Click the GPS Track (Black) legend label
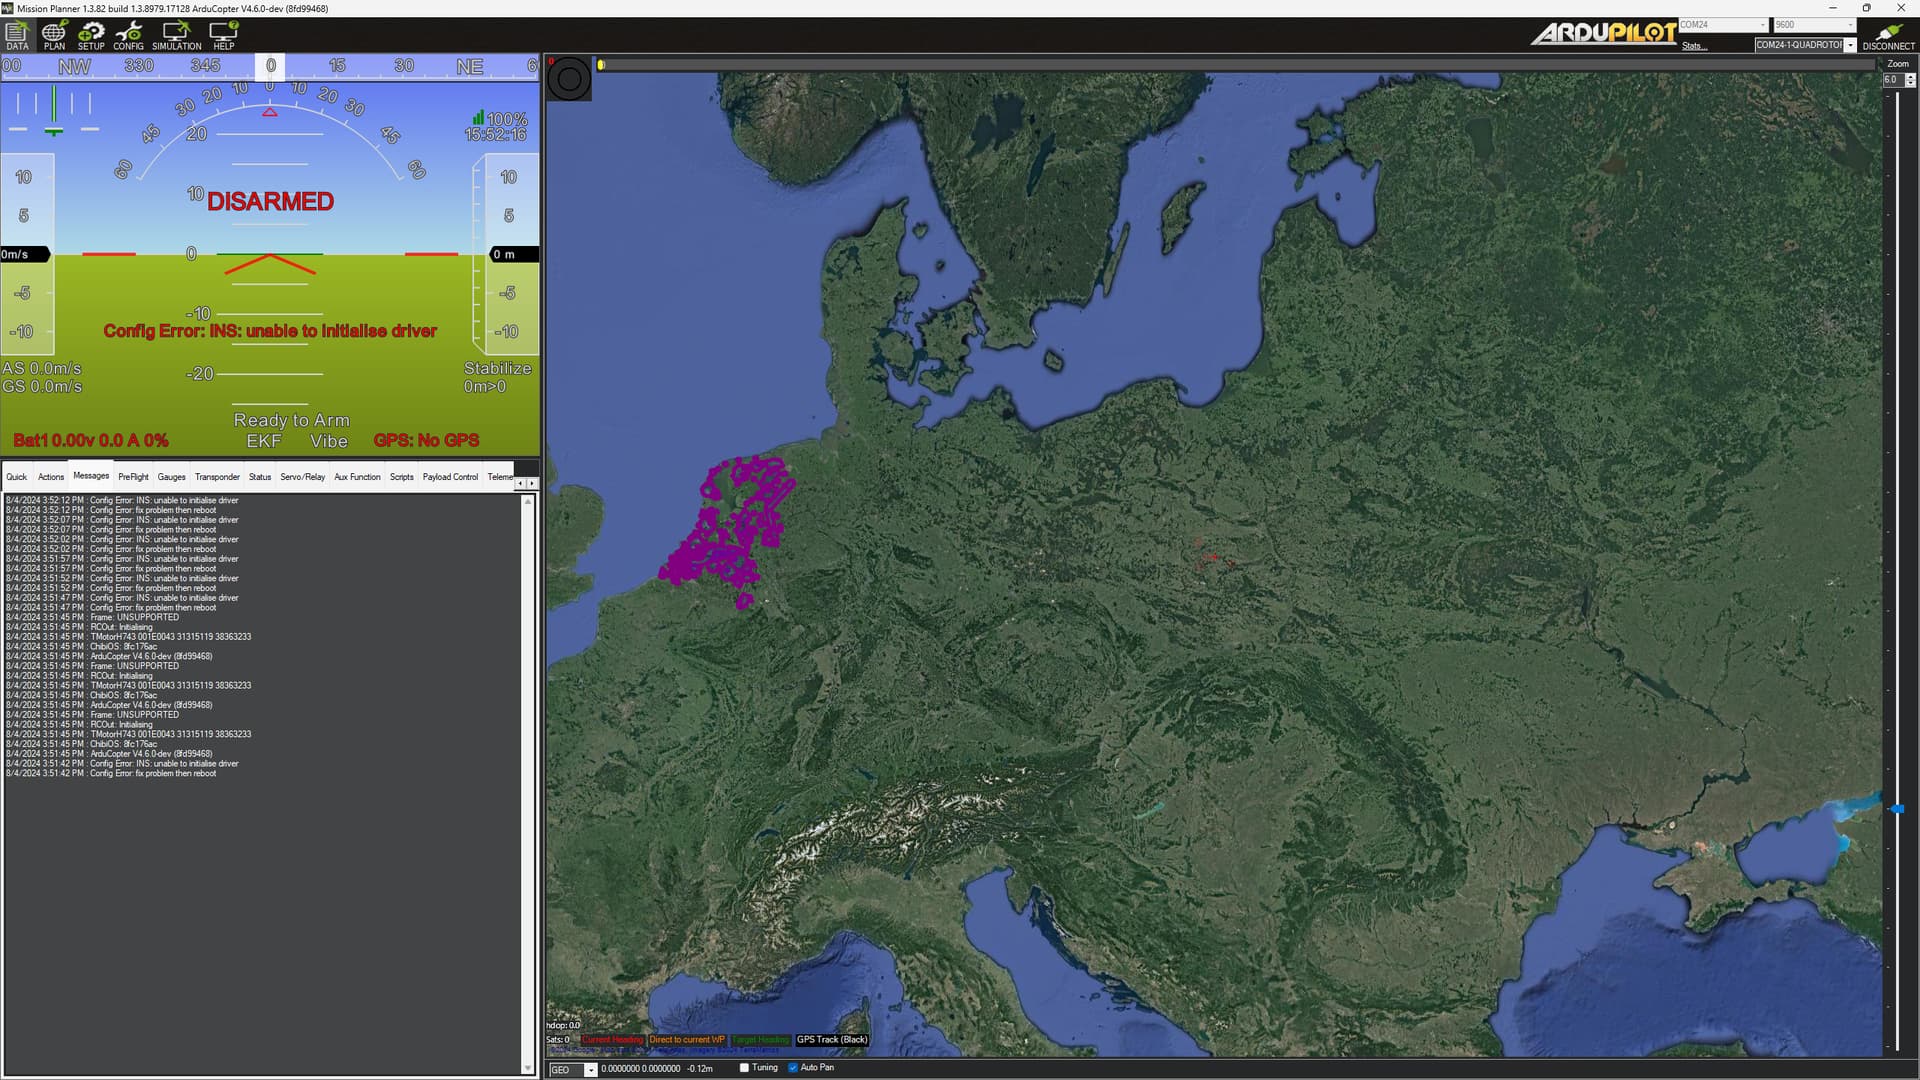Viewport: 1920px width, 1080px height. tap(832, 1040)
